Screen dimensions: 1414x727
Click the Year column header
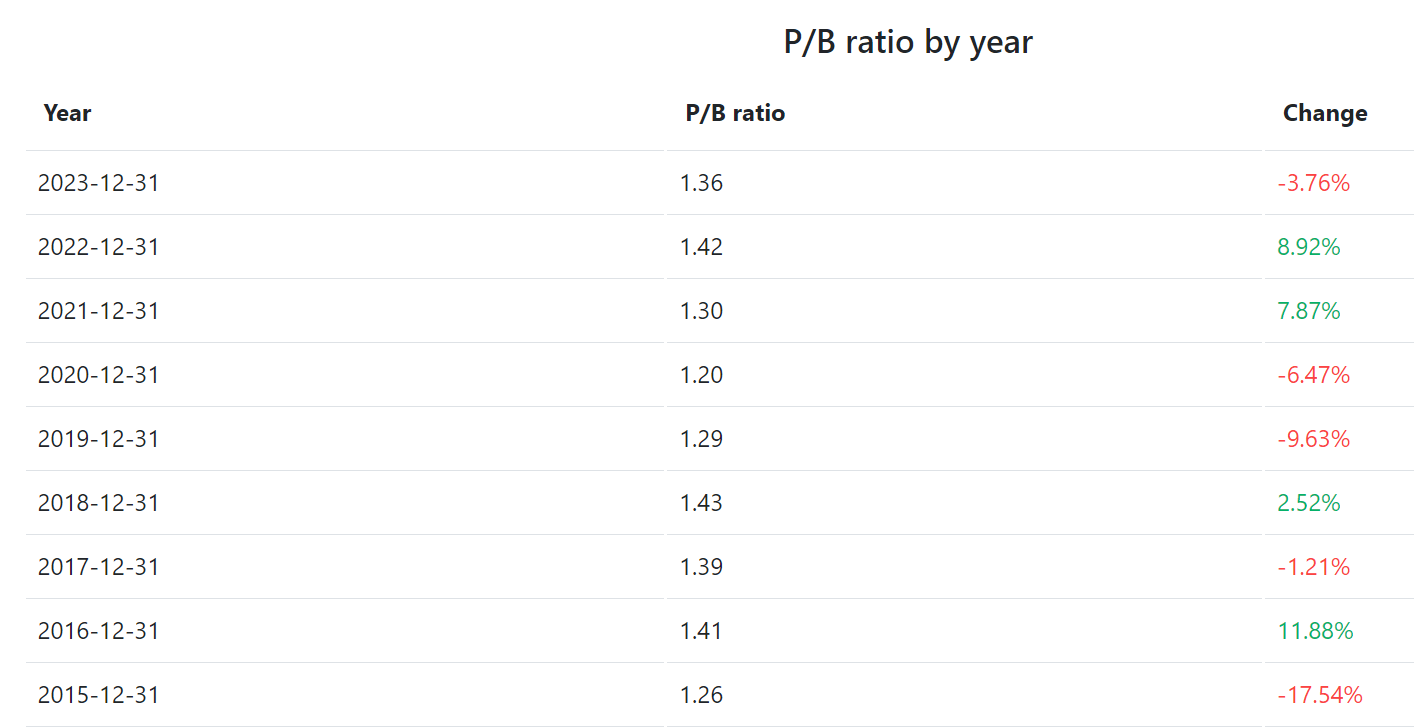67,114
